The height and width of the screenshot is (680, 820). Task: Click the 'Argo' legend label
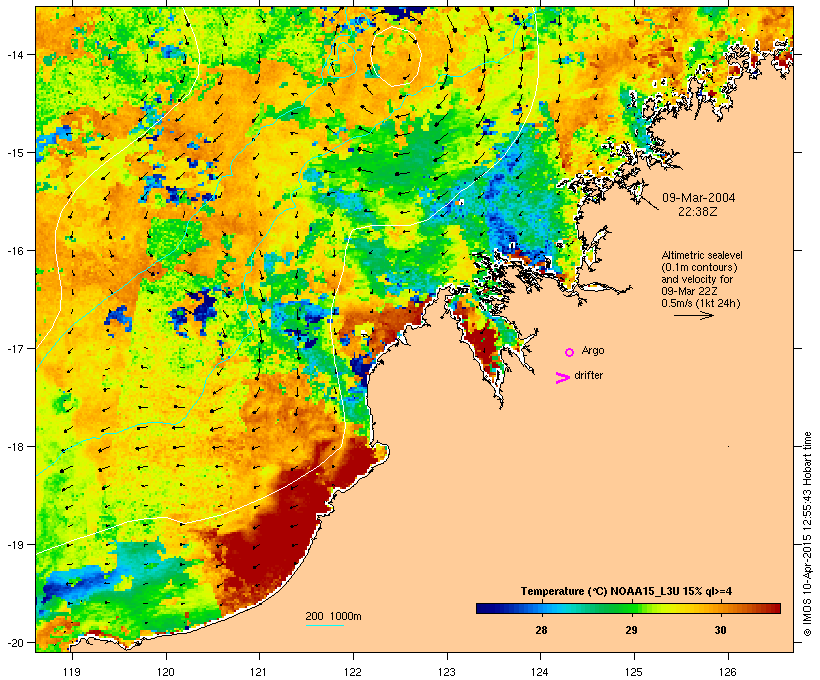[x=593, y=350]
